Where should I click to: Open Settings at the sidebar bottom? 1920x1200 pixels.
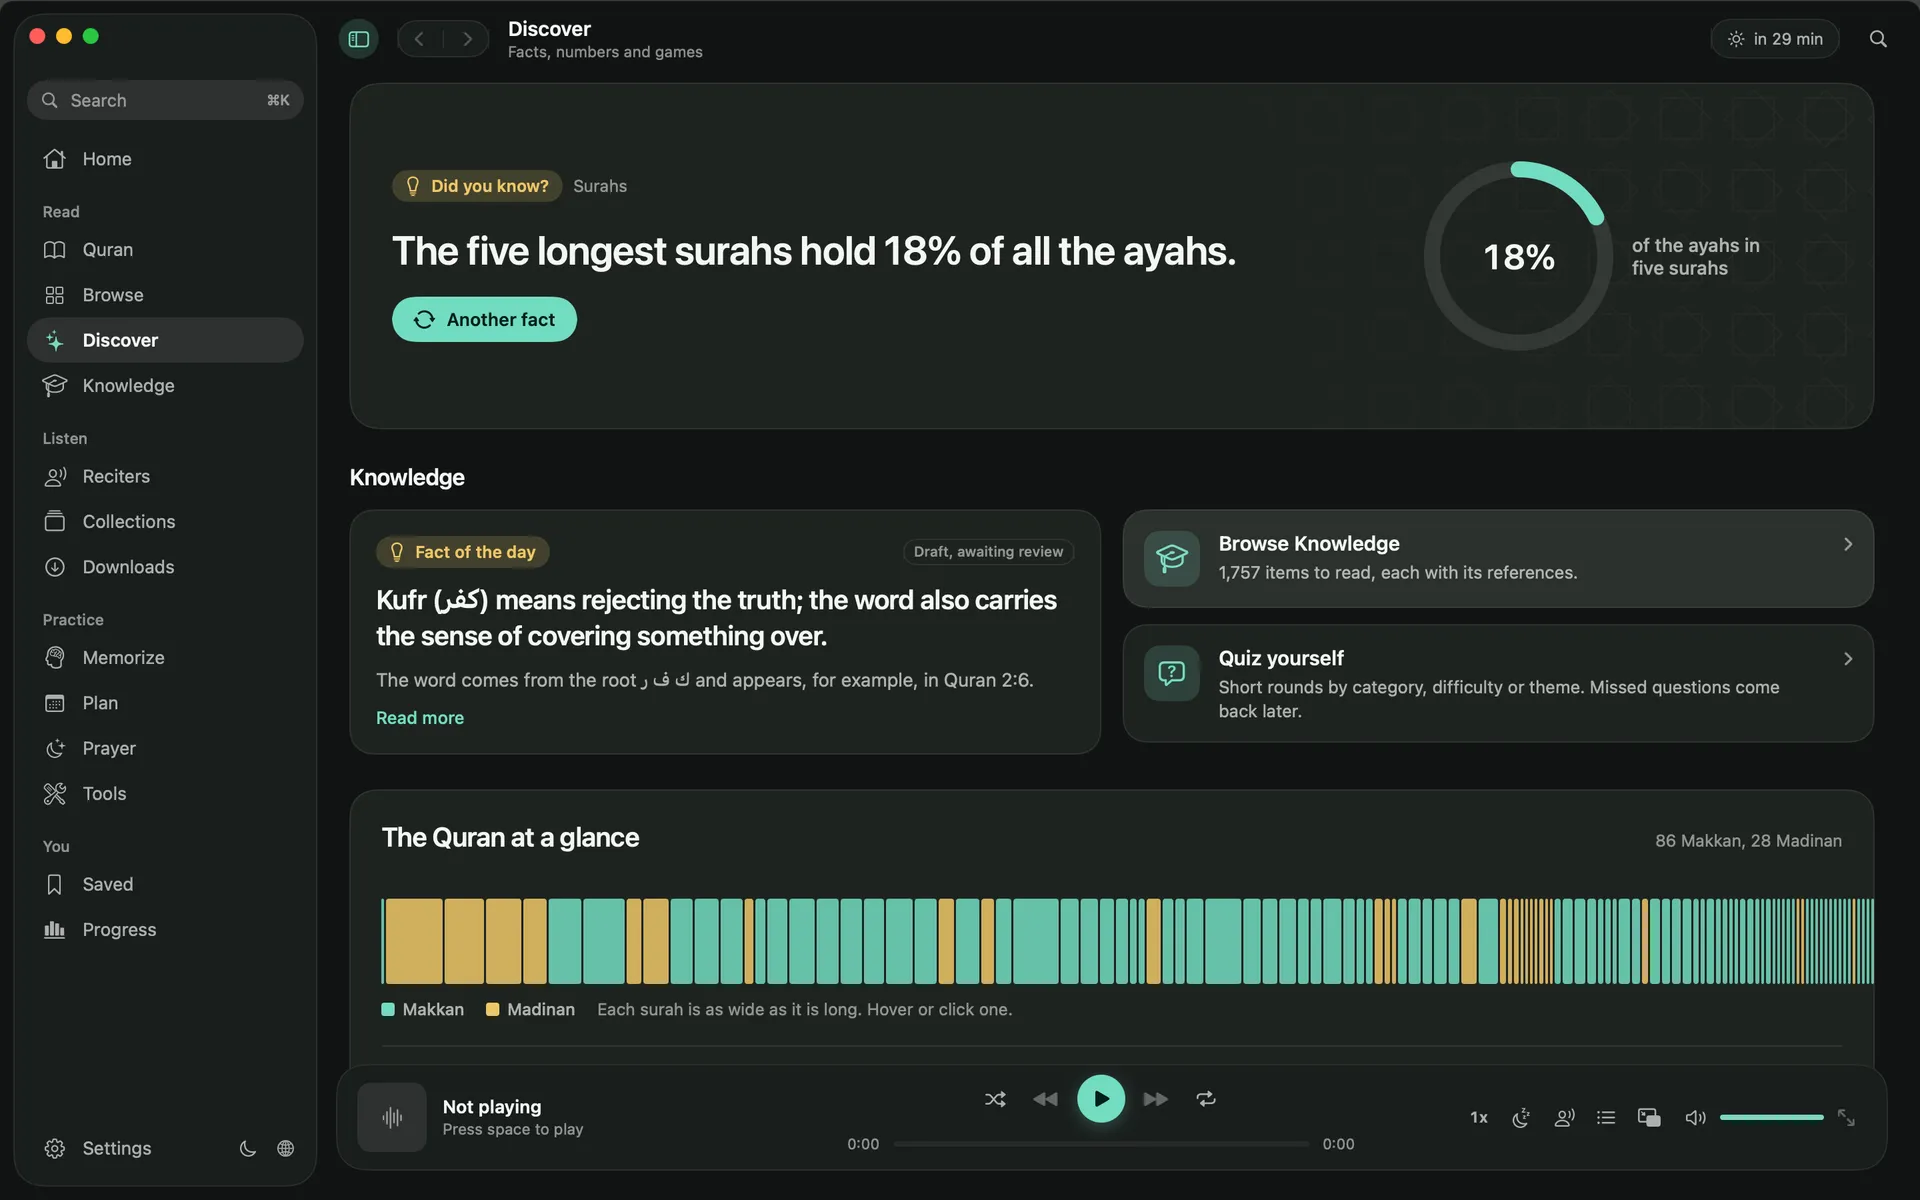tap(98, 1148)
